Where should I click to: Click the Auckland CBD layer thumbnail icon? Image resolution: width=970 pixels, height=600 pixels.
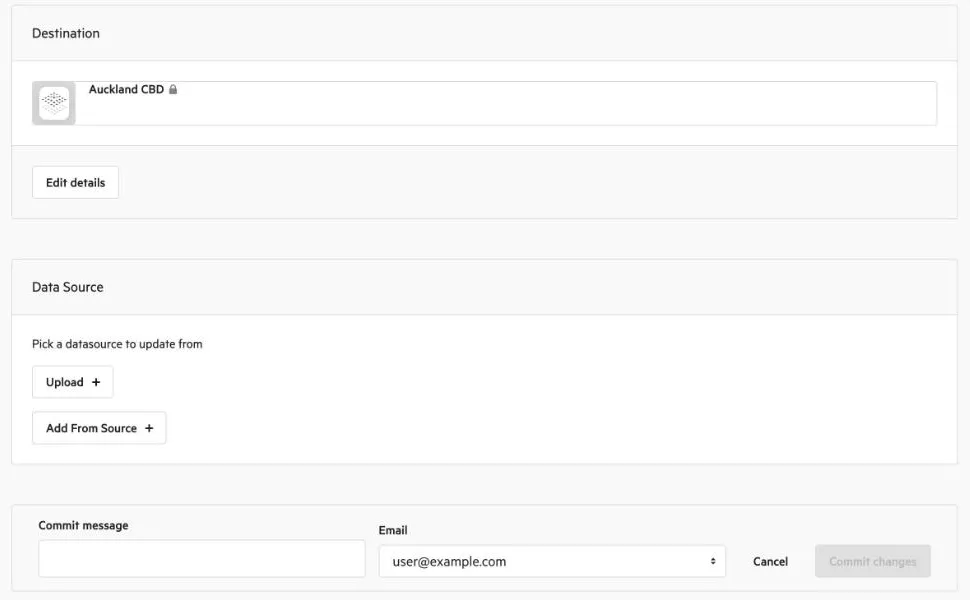(54, 103)
